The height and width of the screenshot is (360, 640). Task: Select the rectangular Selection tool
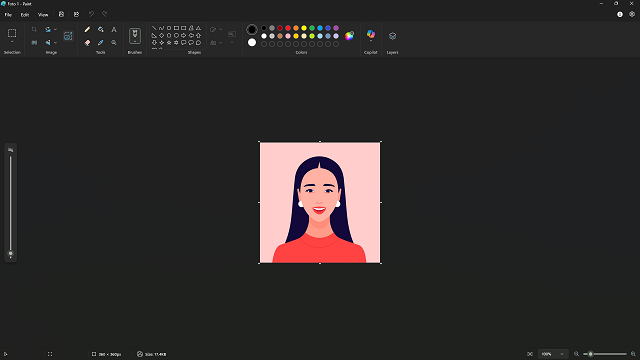[x=12, y=33]
